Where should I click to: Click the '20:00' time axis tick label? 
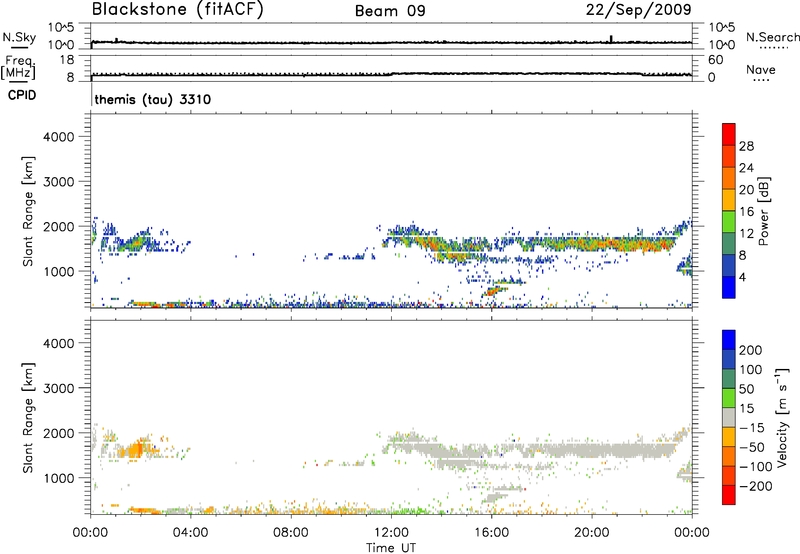[x=592, y=533]
